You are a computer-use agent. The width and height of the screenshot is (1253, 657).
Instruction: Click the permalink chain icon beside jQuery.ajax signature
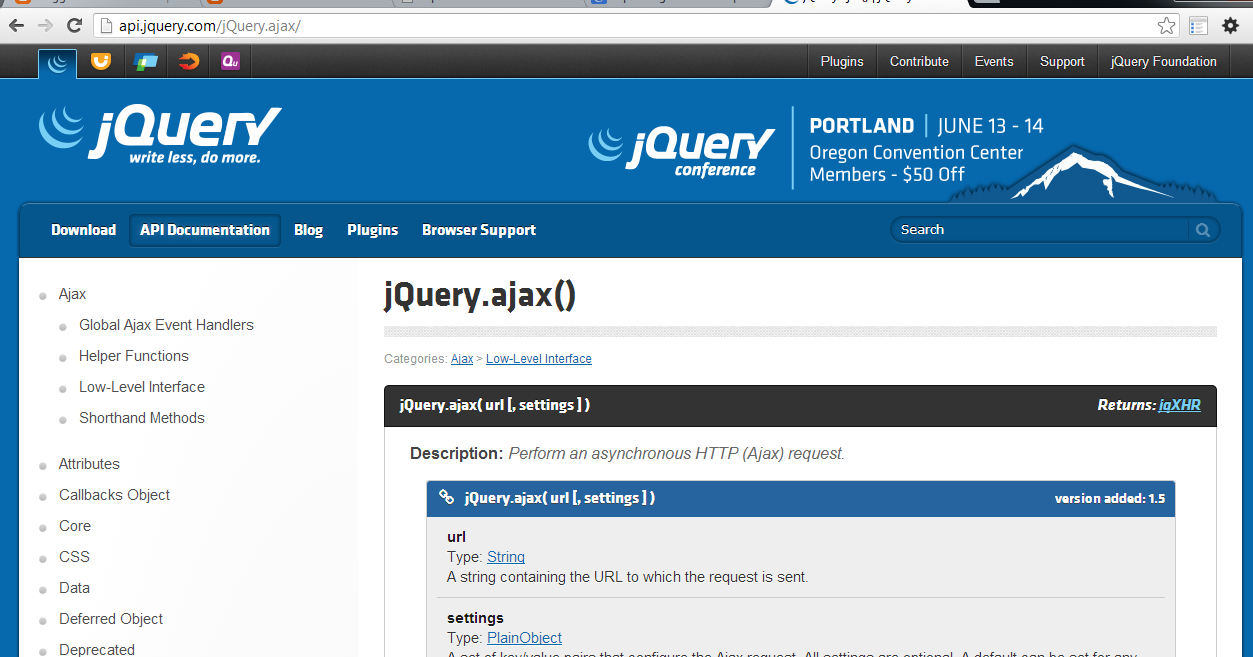coord(447,497)
